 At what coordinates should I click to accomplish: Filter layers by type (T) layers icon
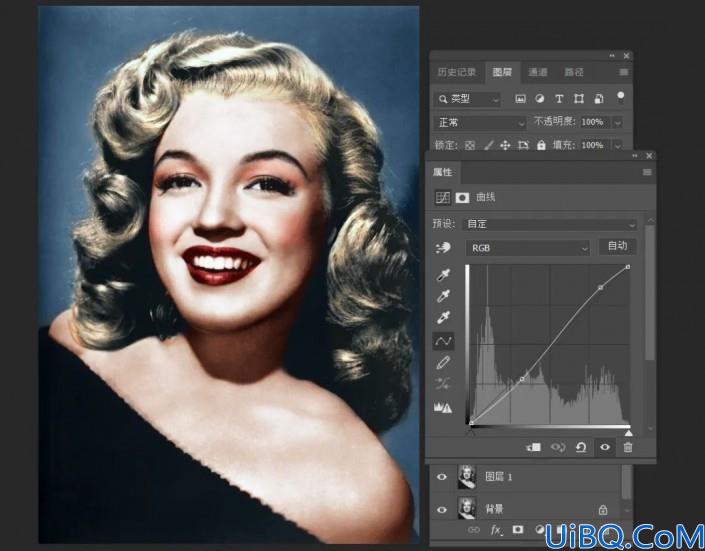pyautogui.click(x=559, y=99)
